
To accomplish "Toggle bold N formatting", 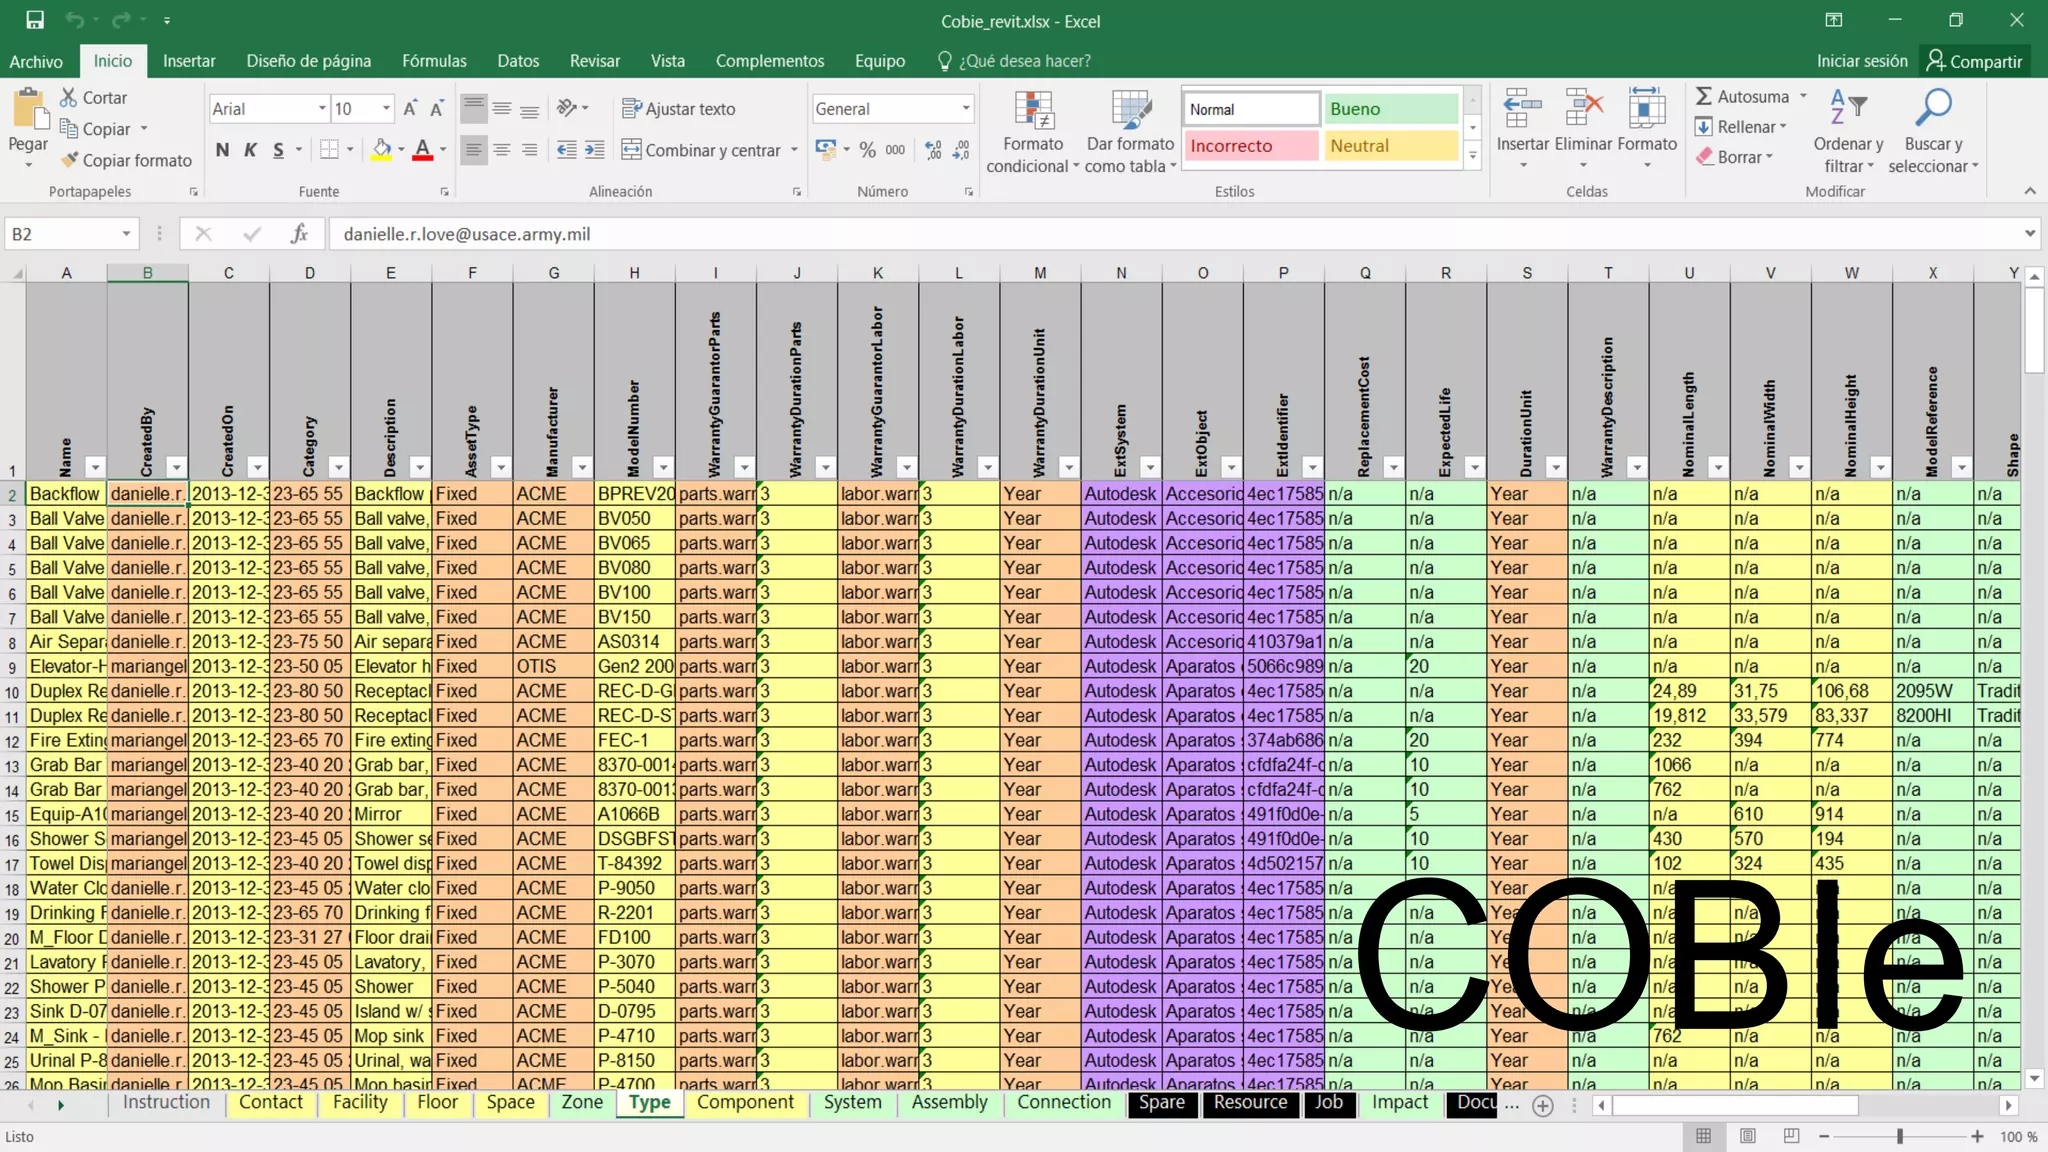I will [x=222, y=150].
